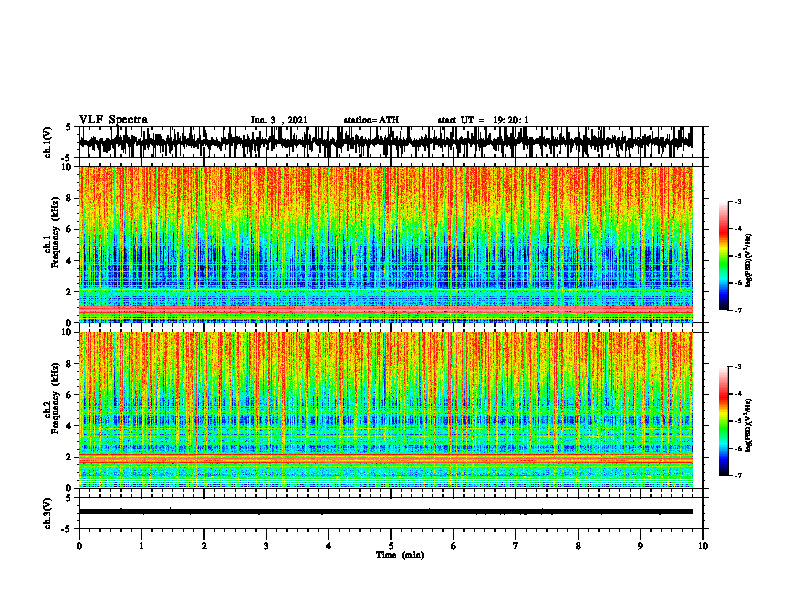Click the "10" tick on time axis
Image resolution: width=792 pixels, height=612 pixels.
(703, 546)
